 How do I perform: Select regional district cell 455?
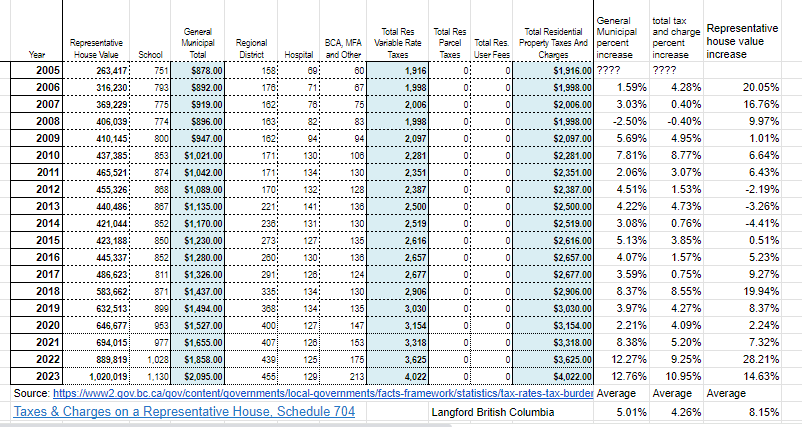(251, 376)
